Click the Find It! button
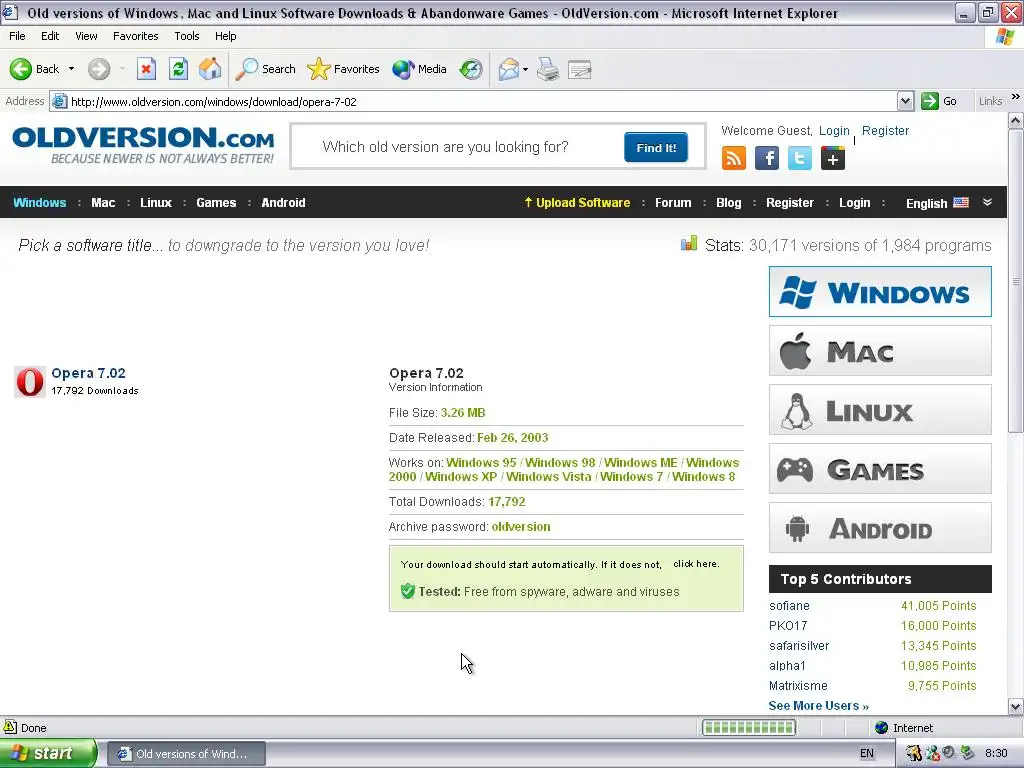The image size is (1024, 768). click(x=656, y=148)
